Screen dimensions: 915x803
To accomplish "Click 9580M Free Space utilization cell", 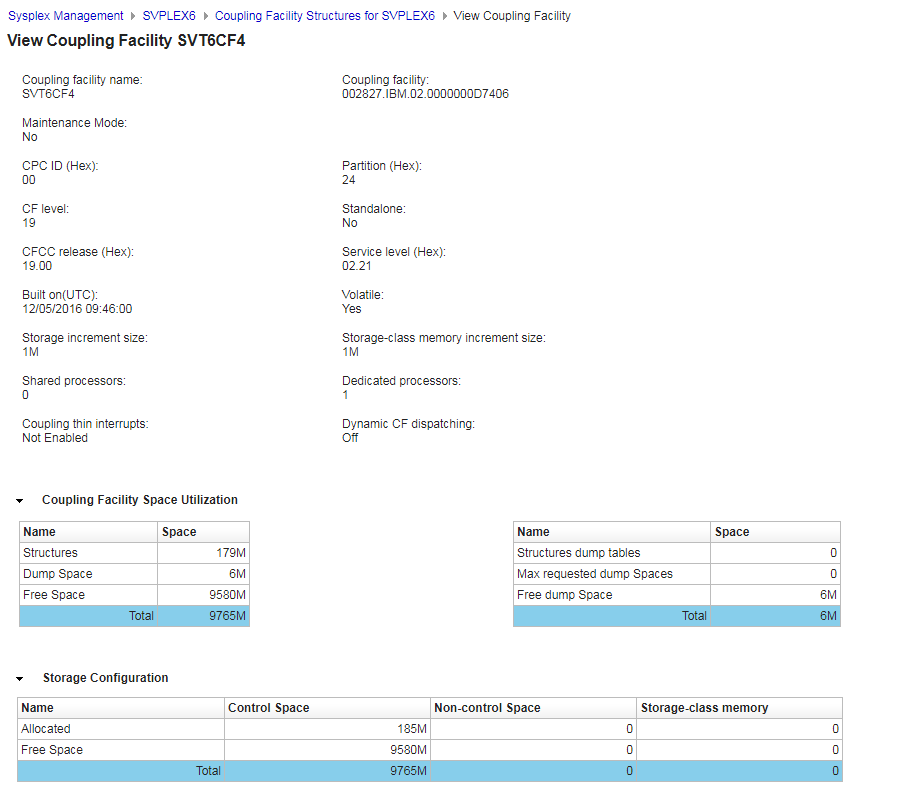I will coord(204,595).
